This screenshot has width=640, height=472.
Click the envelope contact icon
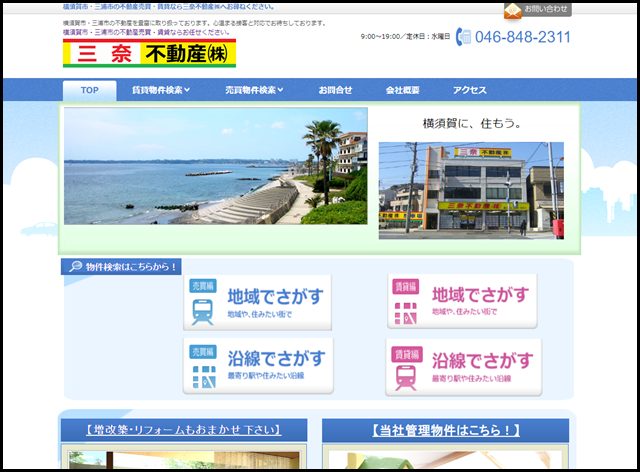pos(513,11)
